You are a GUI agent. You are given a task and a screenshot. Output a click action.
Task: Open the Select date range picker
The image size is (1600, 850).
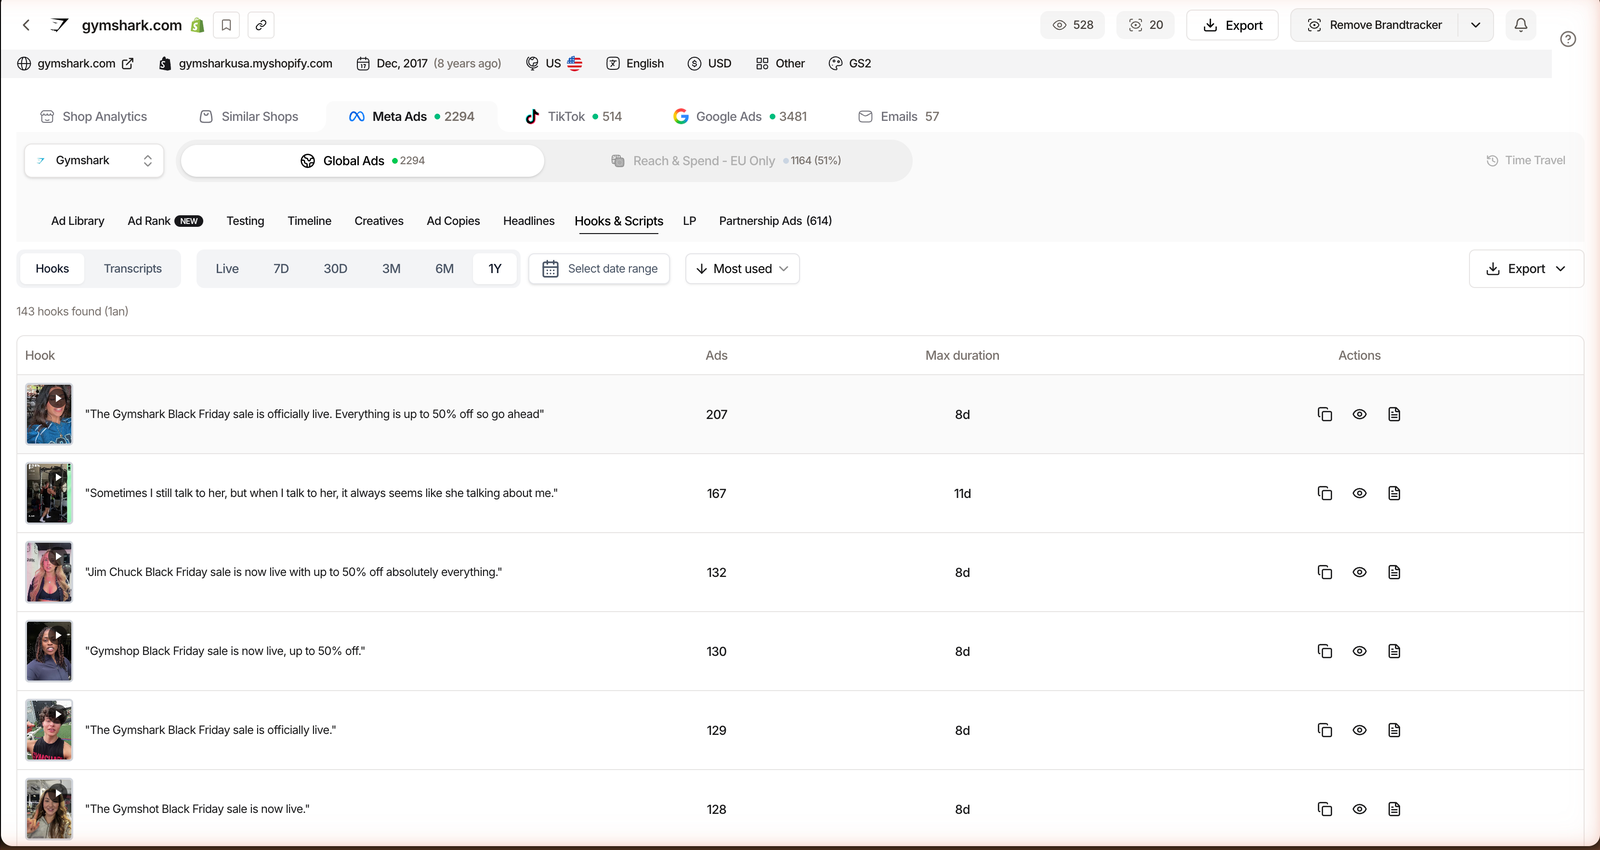click(x=599, y=268)
